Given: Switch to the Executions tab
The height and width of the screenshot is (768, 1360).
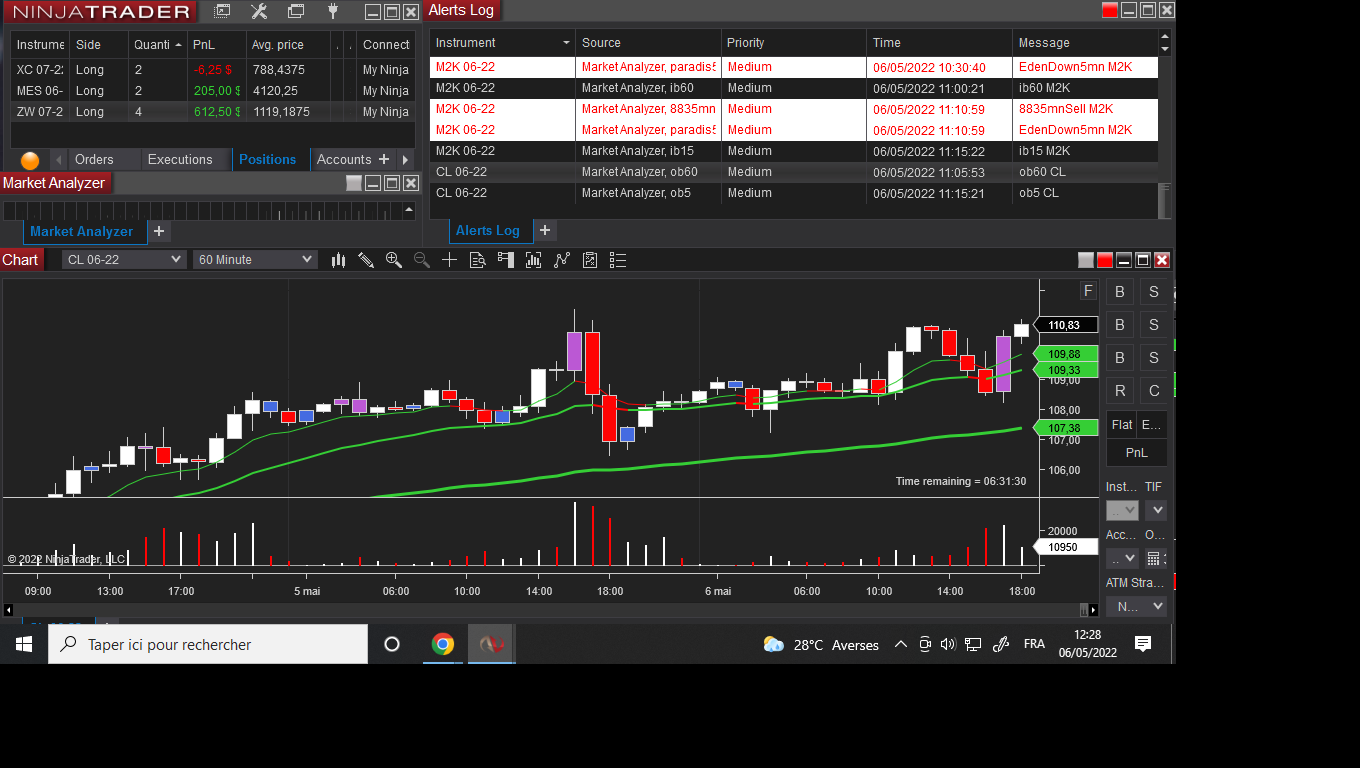Looking at the screenshot, I should click(x=180, y=160).
